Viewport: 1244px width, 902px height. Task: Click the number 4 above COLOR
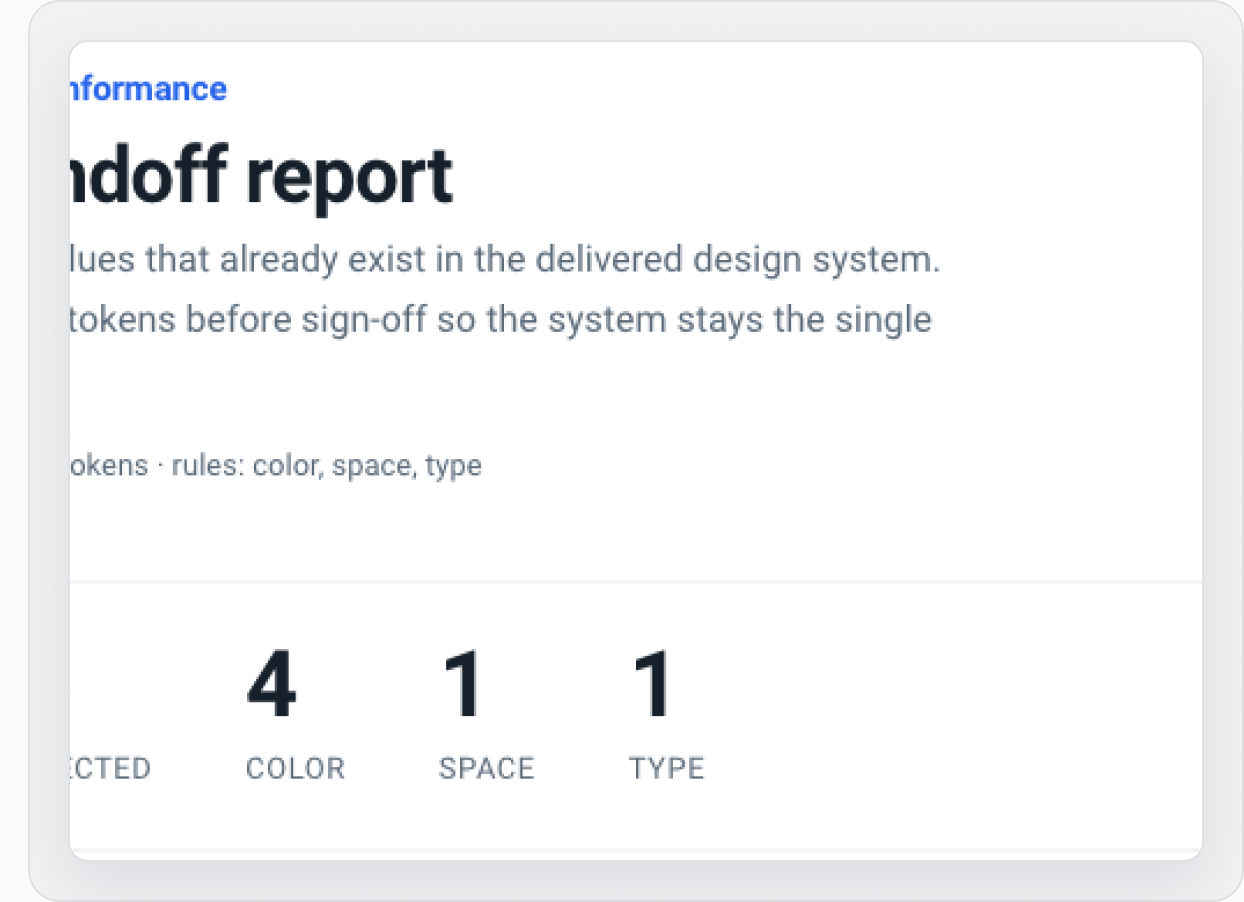coord(271,686)
